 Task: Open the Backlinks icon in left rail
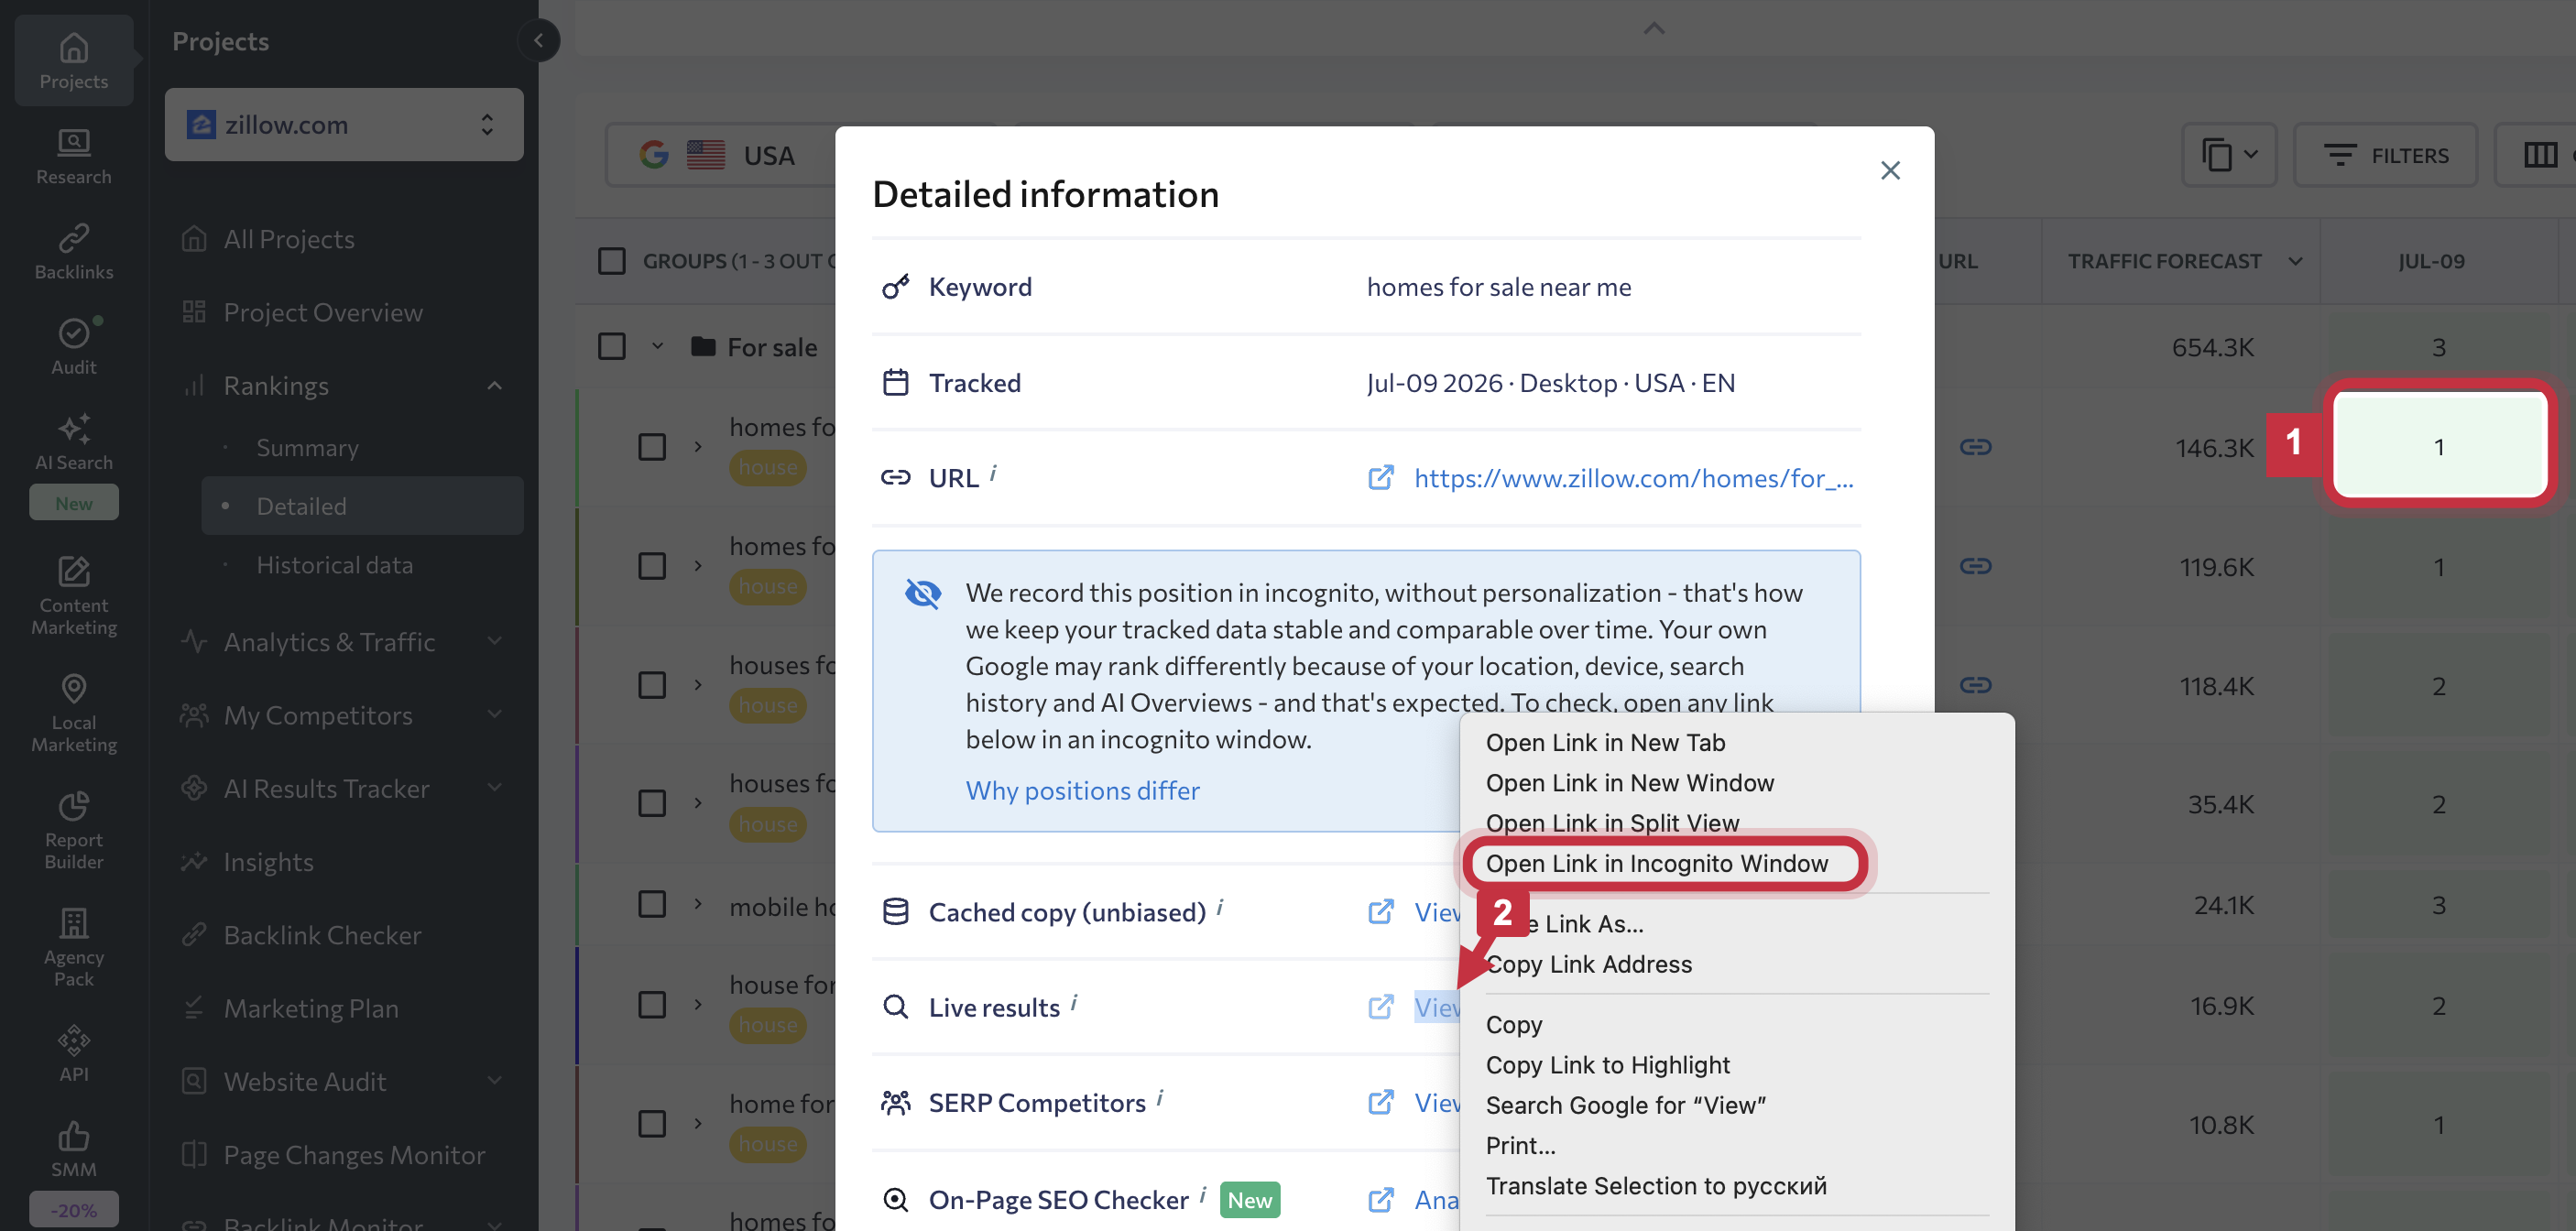coord(73,252)
